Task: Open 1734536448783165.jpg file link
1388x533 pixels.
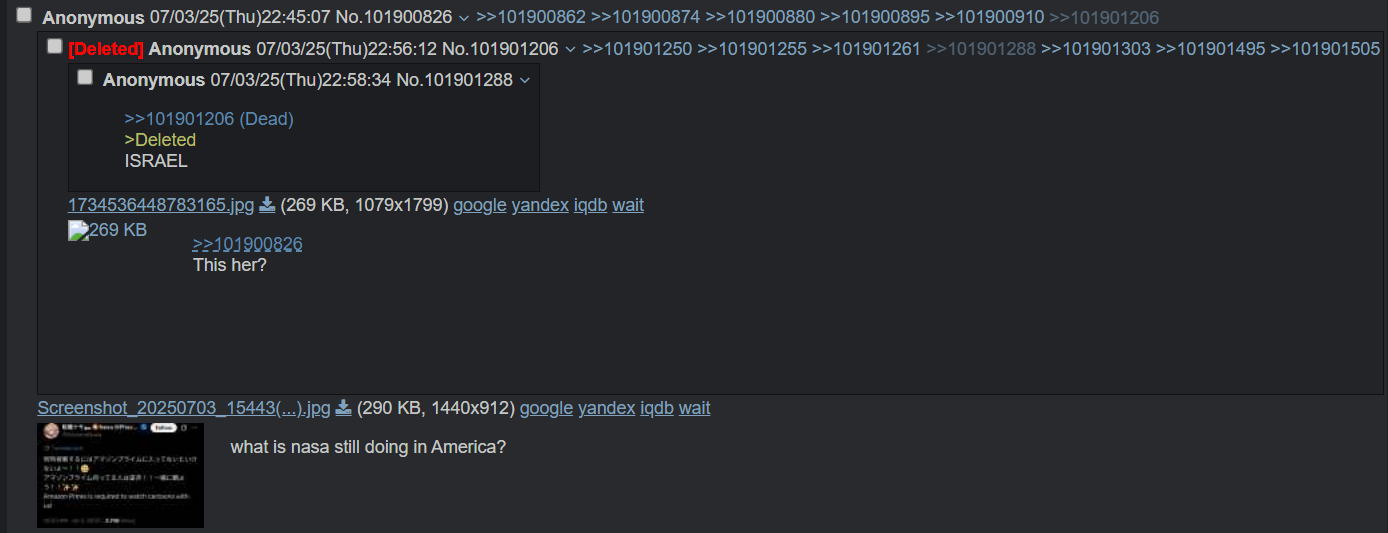Action: (x=160, y=205)
